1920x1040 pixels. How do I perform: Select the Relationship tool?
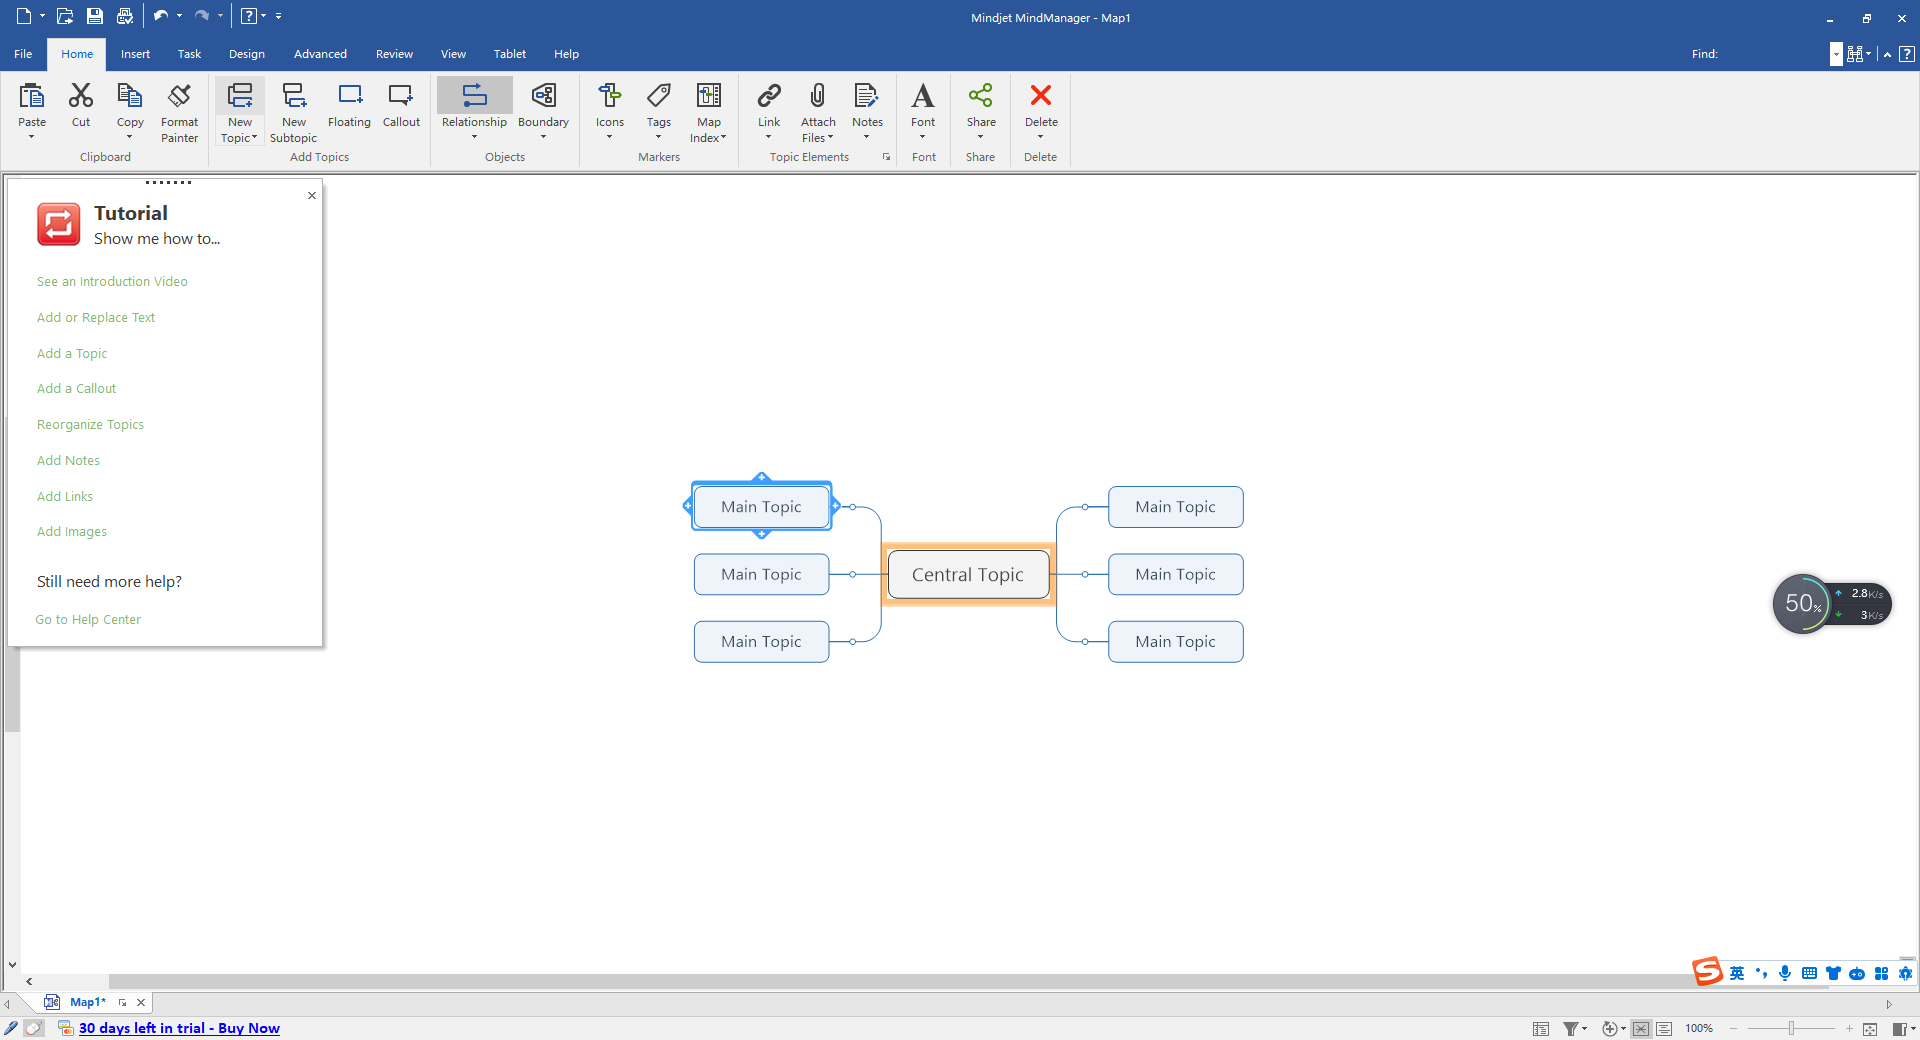click(473, 110)
